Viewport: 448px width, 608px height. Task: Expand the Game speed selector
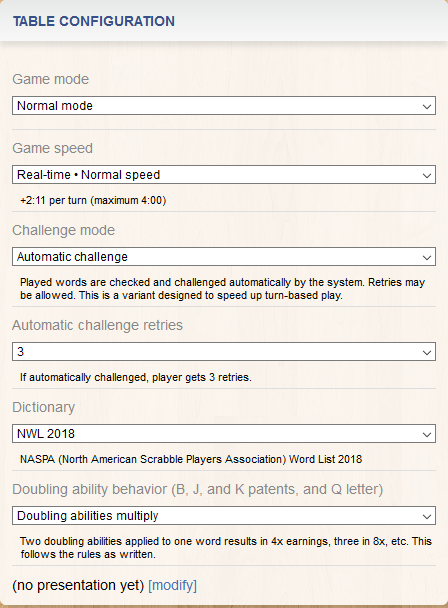(224, 175)
